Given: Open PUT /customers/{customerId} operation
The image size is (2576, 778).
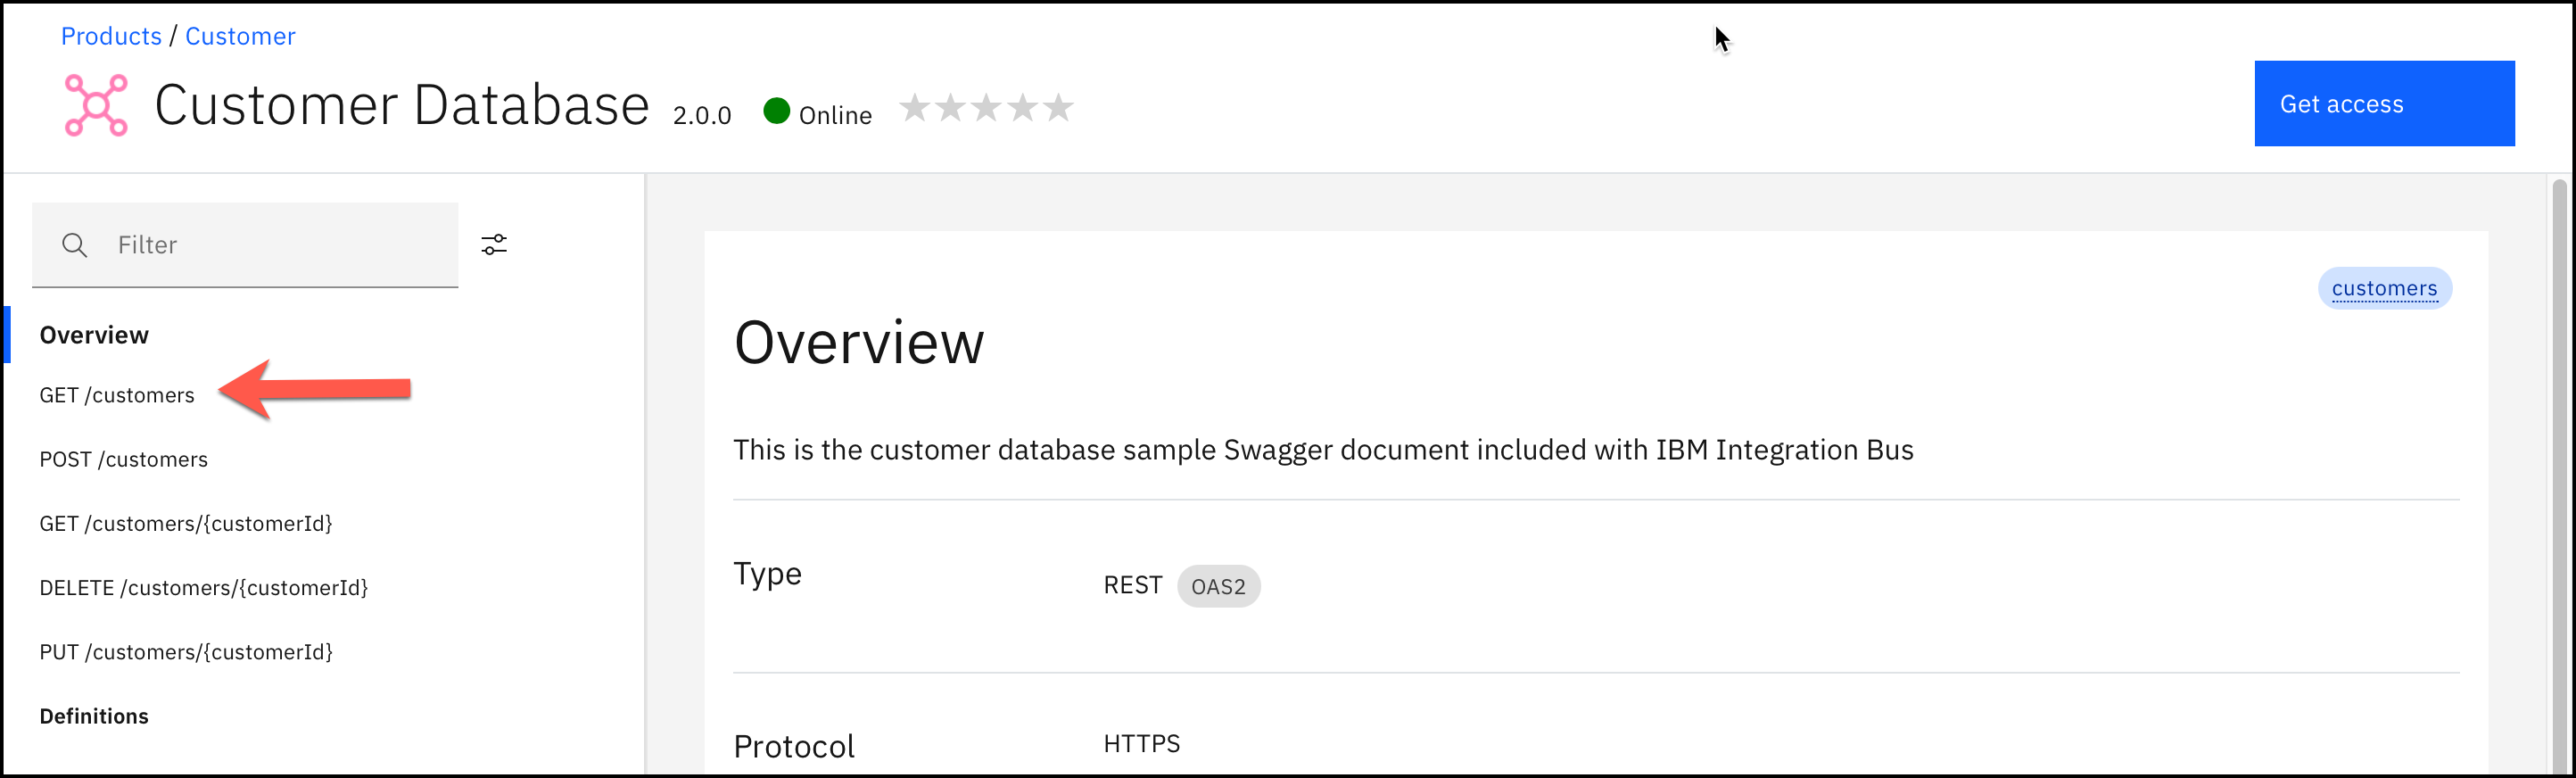Looking at the screenshot, I should pyautogui.click(x=186, y=652).
